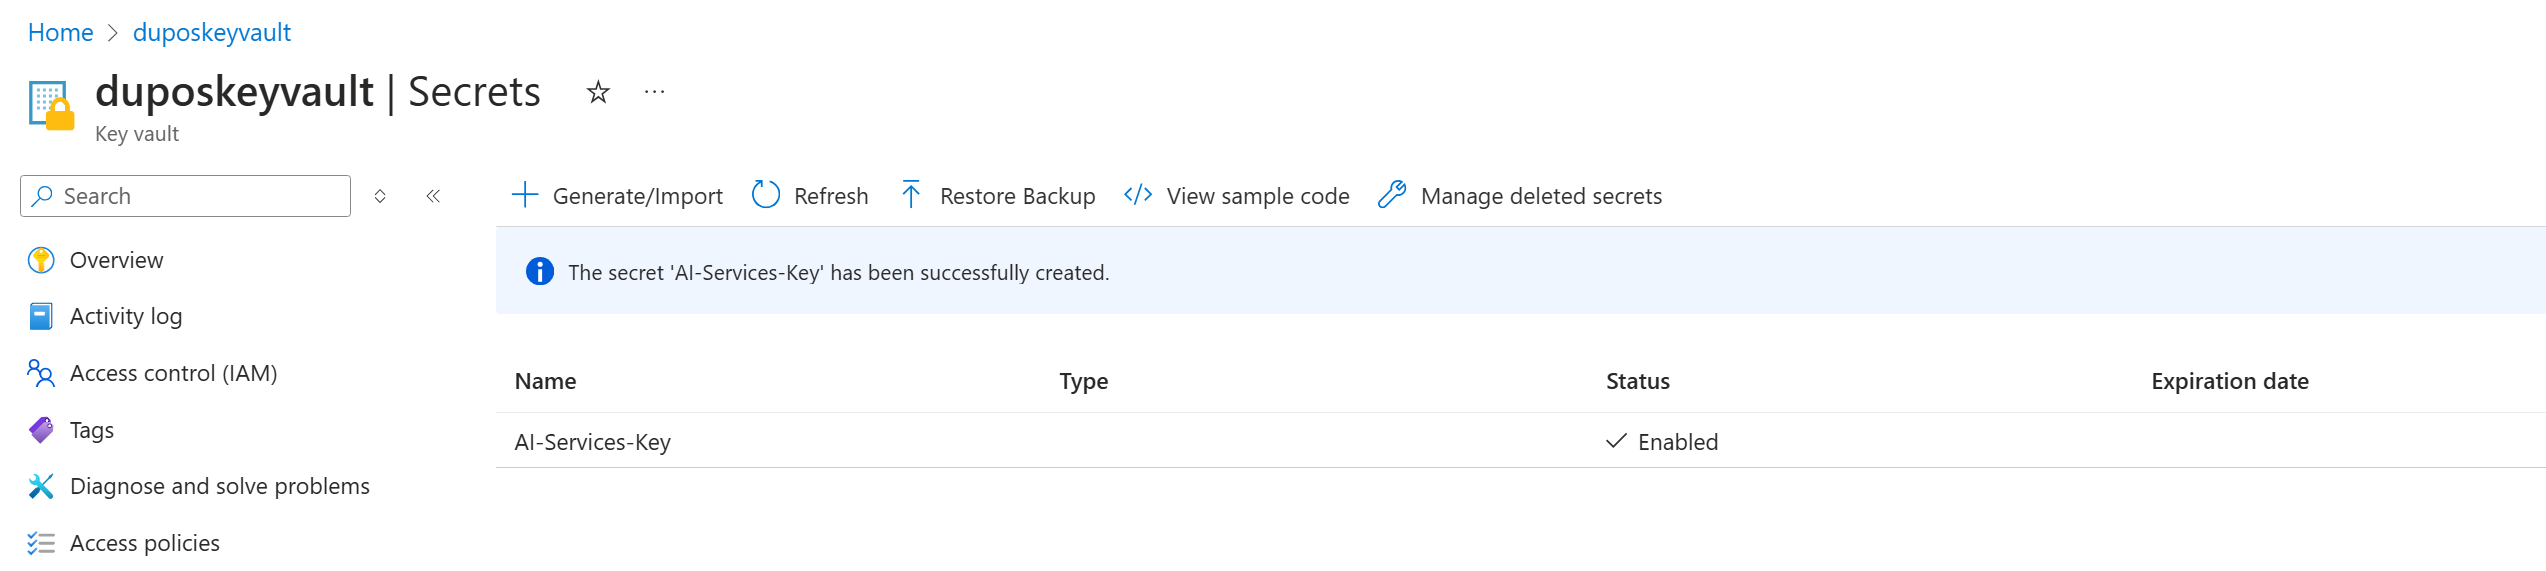Open Manage deleted secrets
The height and width of the screenshot is (571, 2546).
point(1541,196)
